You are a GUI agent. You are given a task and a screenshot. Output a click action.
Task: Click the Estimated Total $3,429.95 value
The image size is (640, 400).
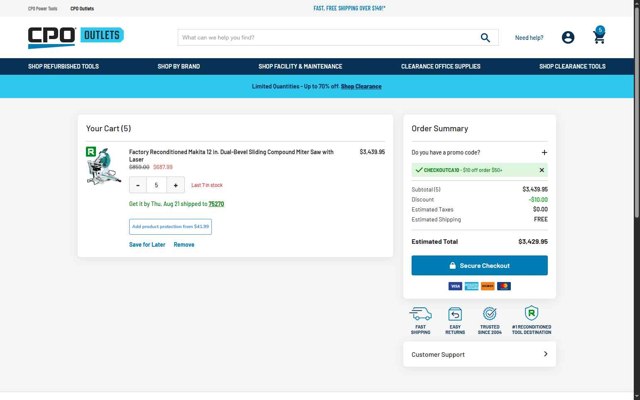point(533,242)
